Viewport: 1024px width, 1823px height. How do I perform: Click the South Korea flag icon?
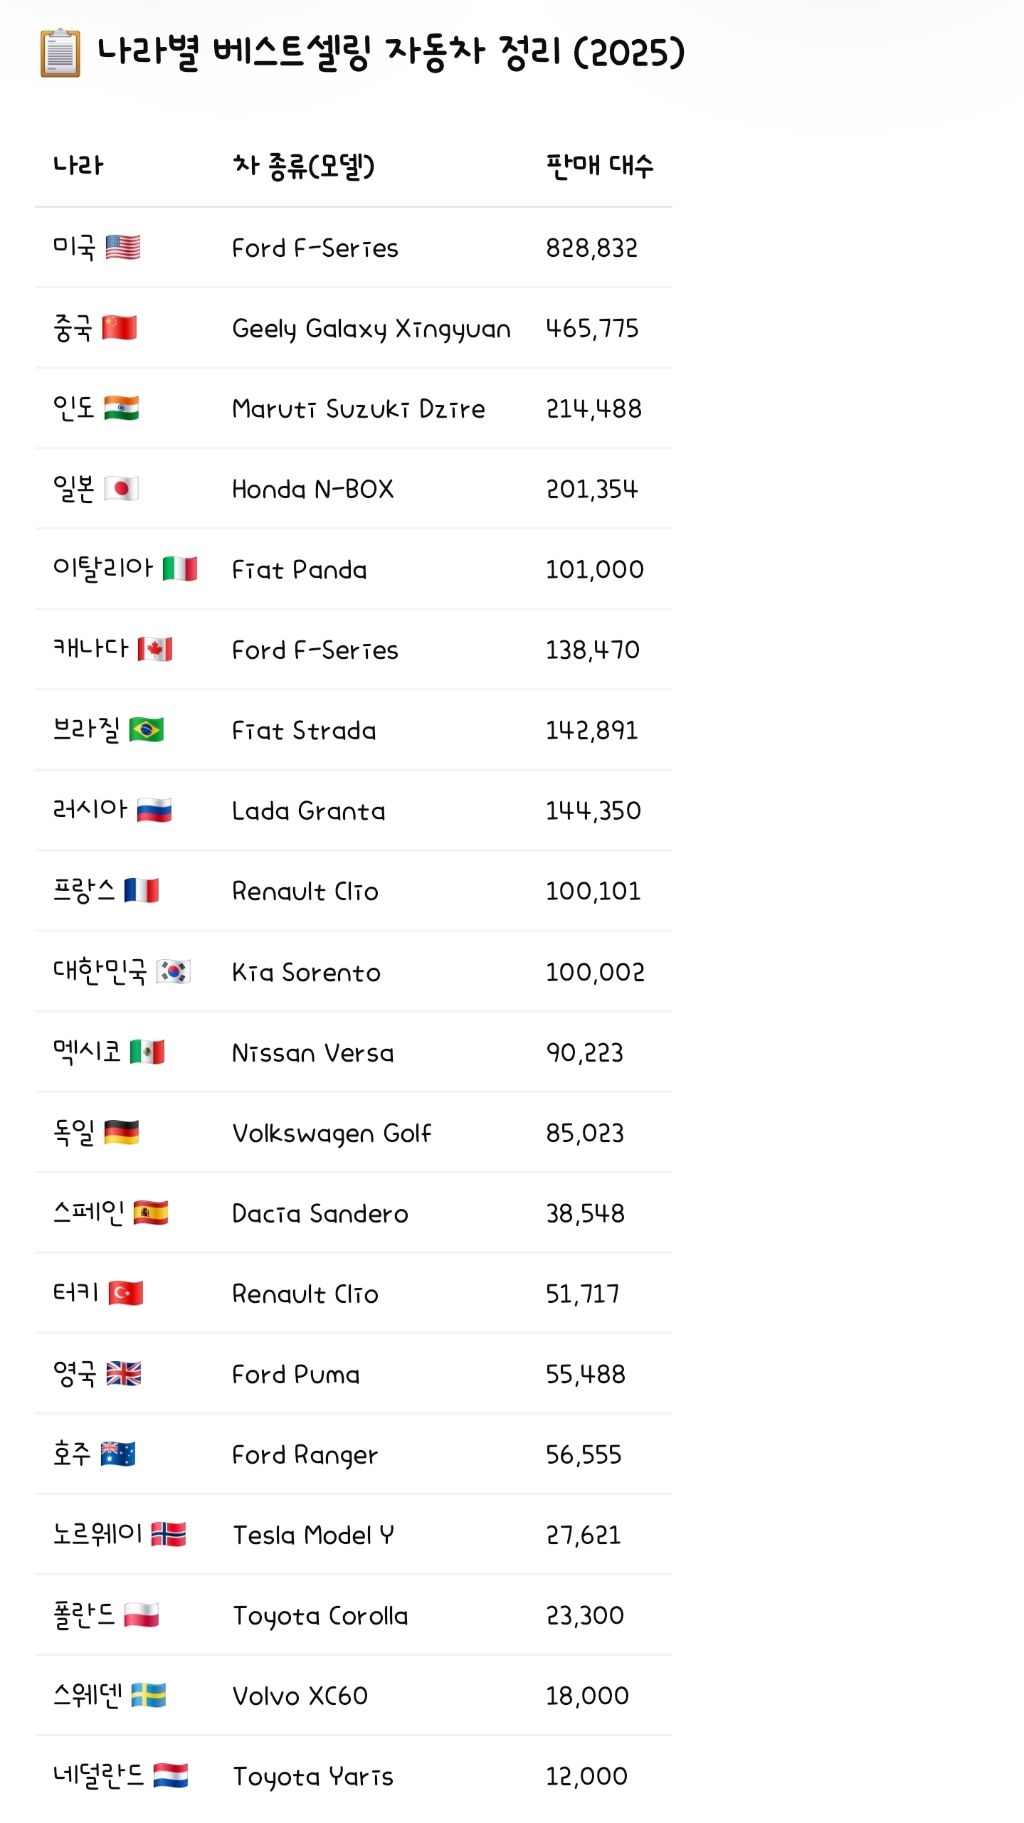[x=173, y=971]
